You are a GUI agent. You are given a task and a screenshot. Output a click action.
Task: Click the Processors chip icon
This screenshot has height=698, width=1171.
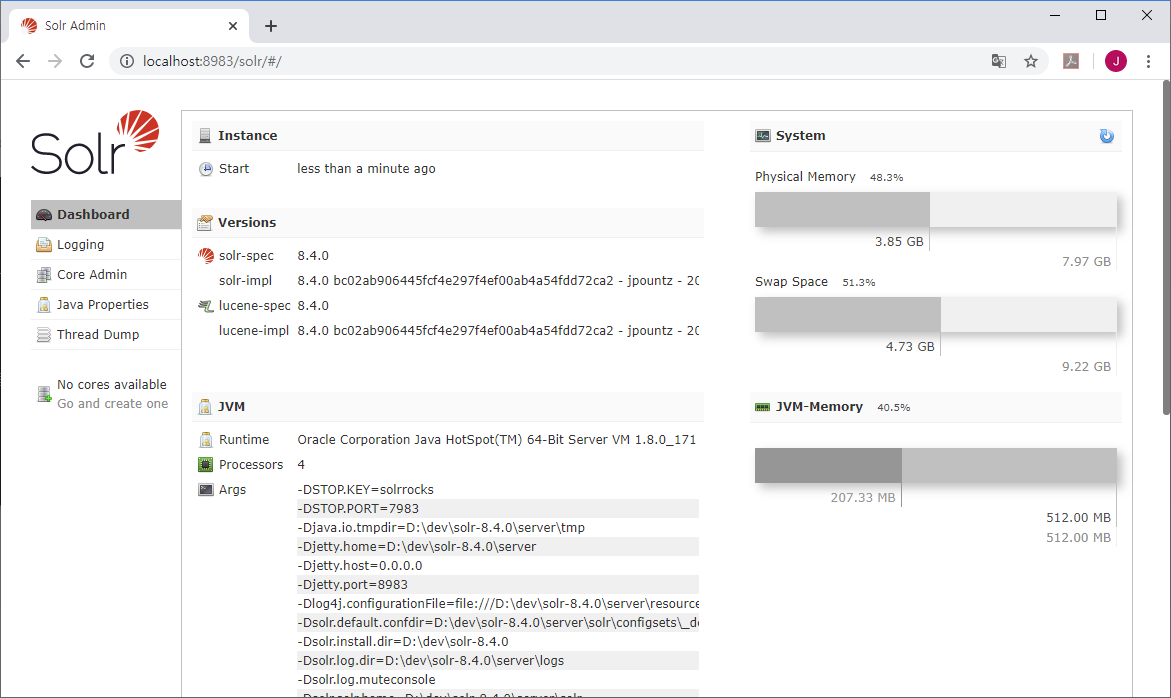pyautogui.click(x=205, y=464)
